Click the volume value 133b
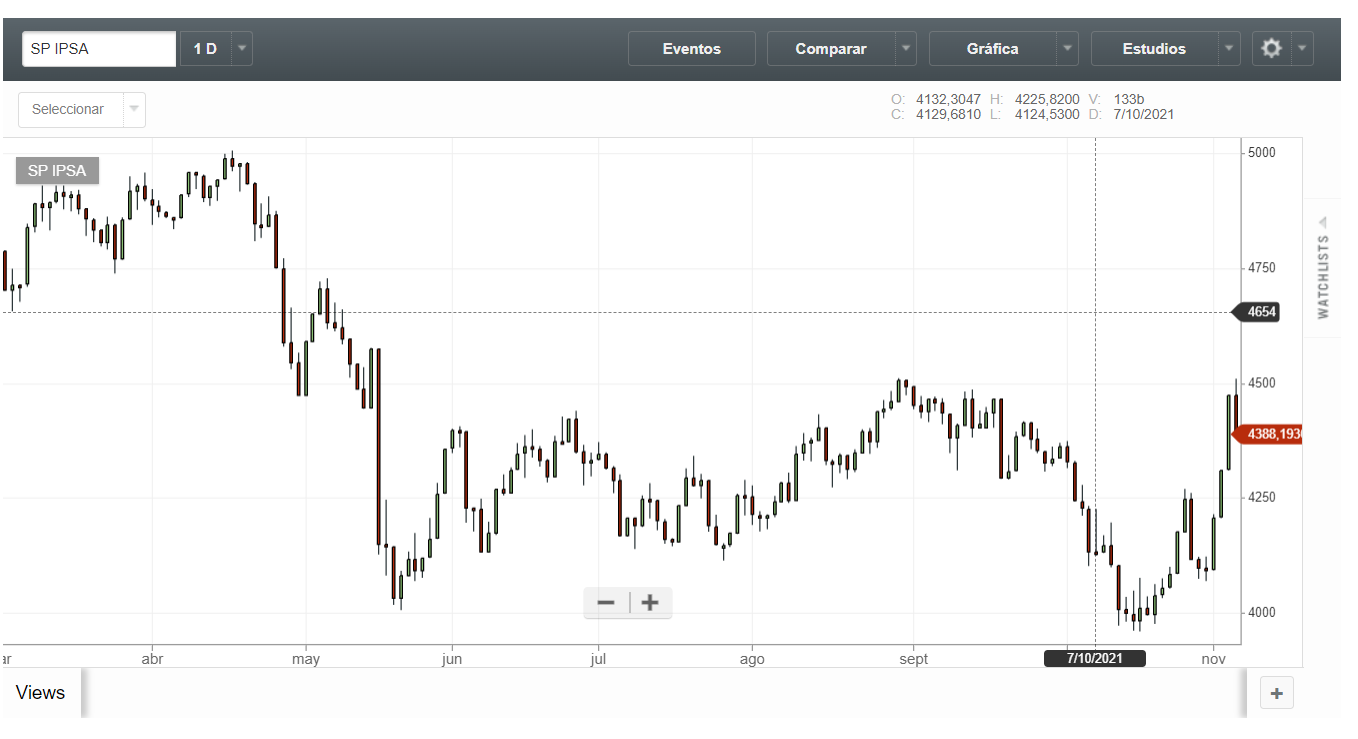This screenshot has width=1358, height=739. (1129, 99)
